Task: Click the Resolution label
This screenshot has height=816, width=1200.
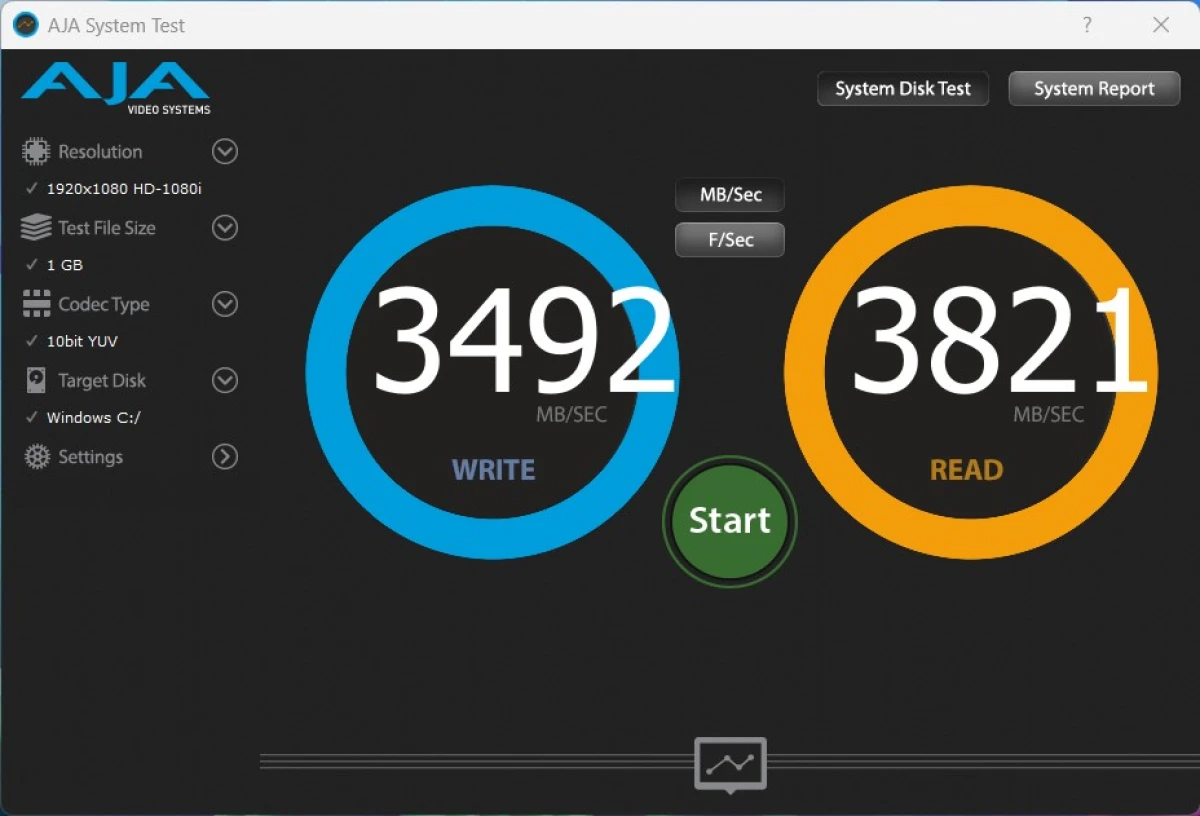Action: pos(100,152)
